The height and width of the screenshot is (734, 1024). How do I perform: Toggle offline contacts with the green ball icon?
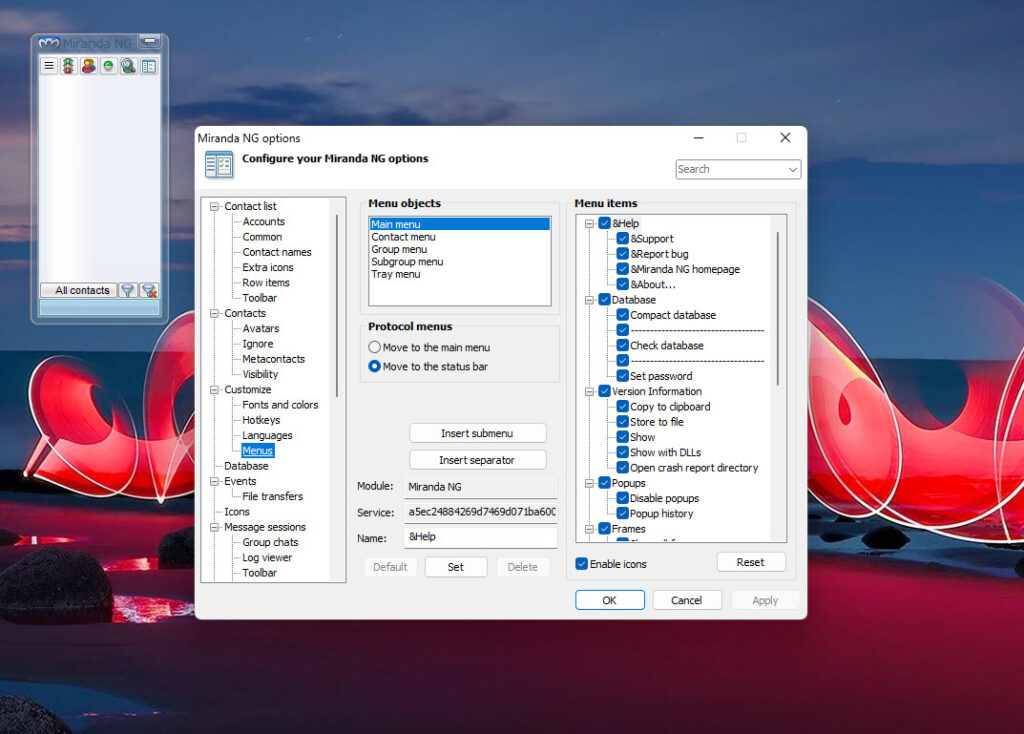[108, 66]
